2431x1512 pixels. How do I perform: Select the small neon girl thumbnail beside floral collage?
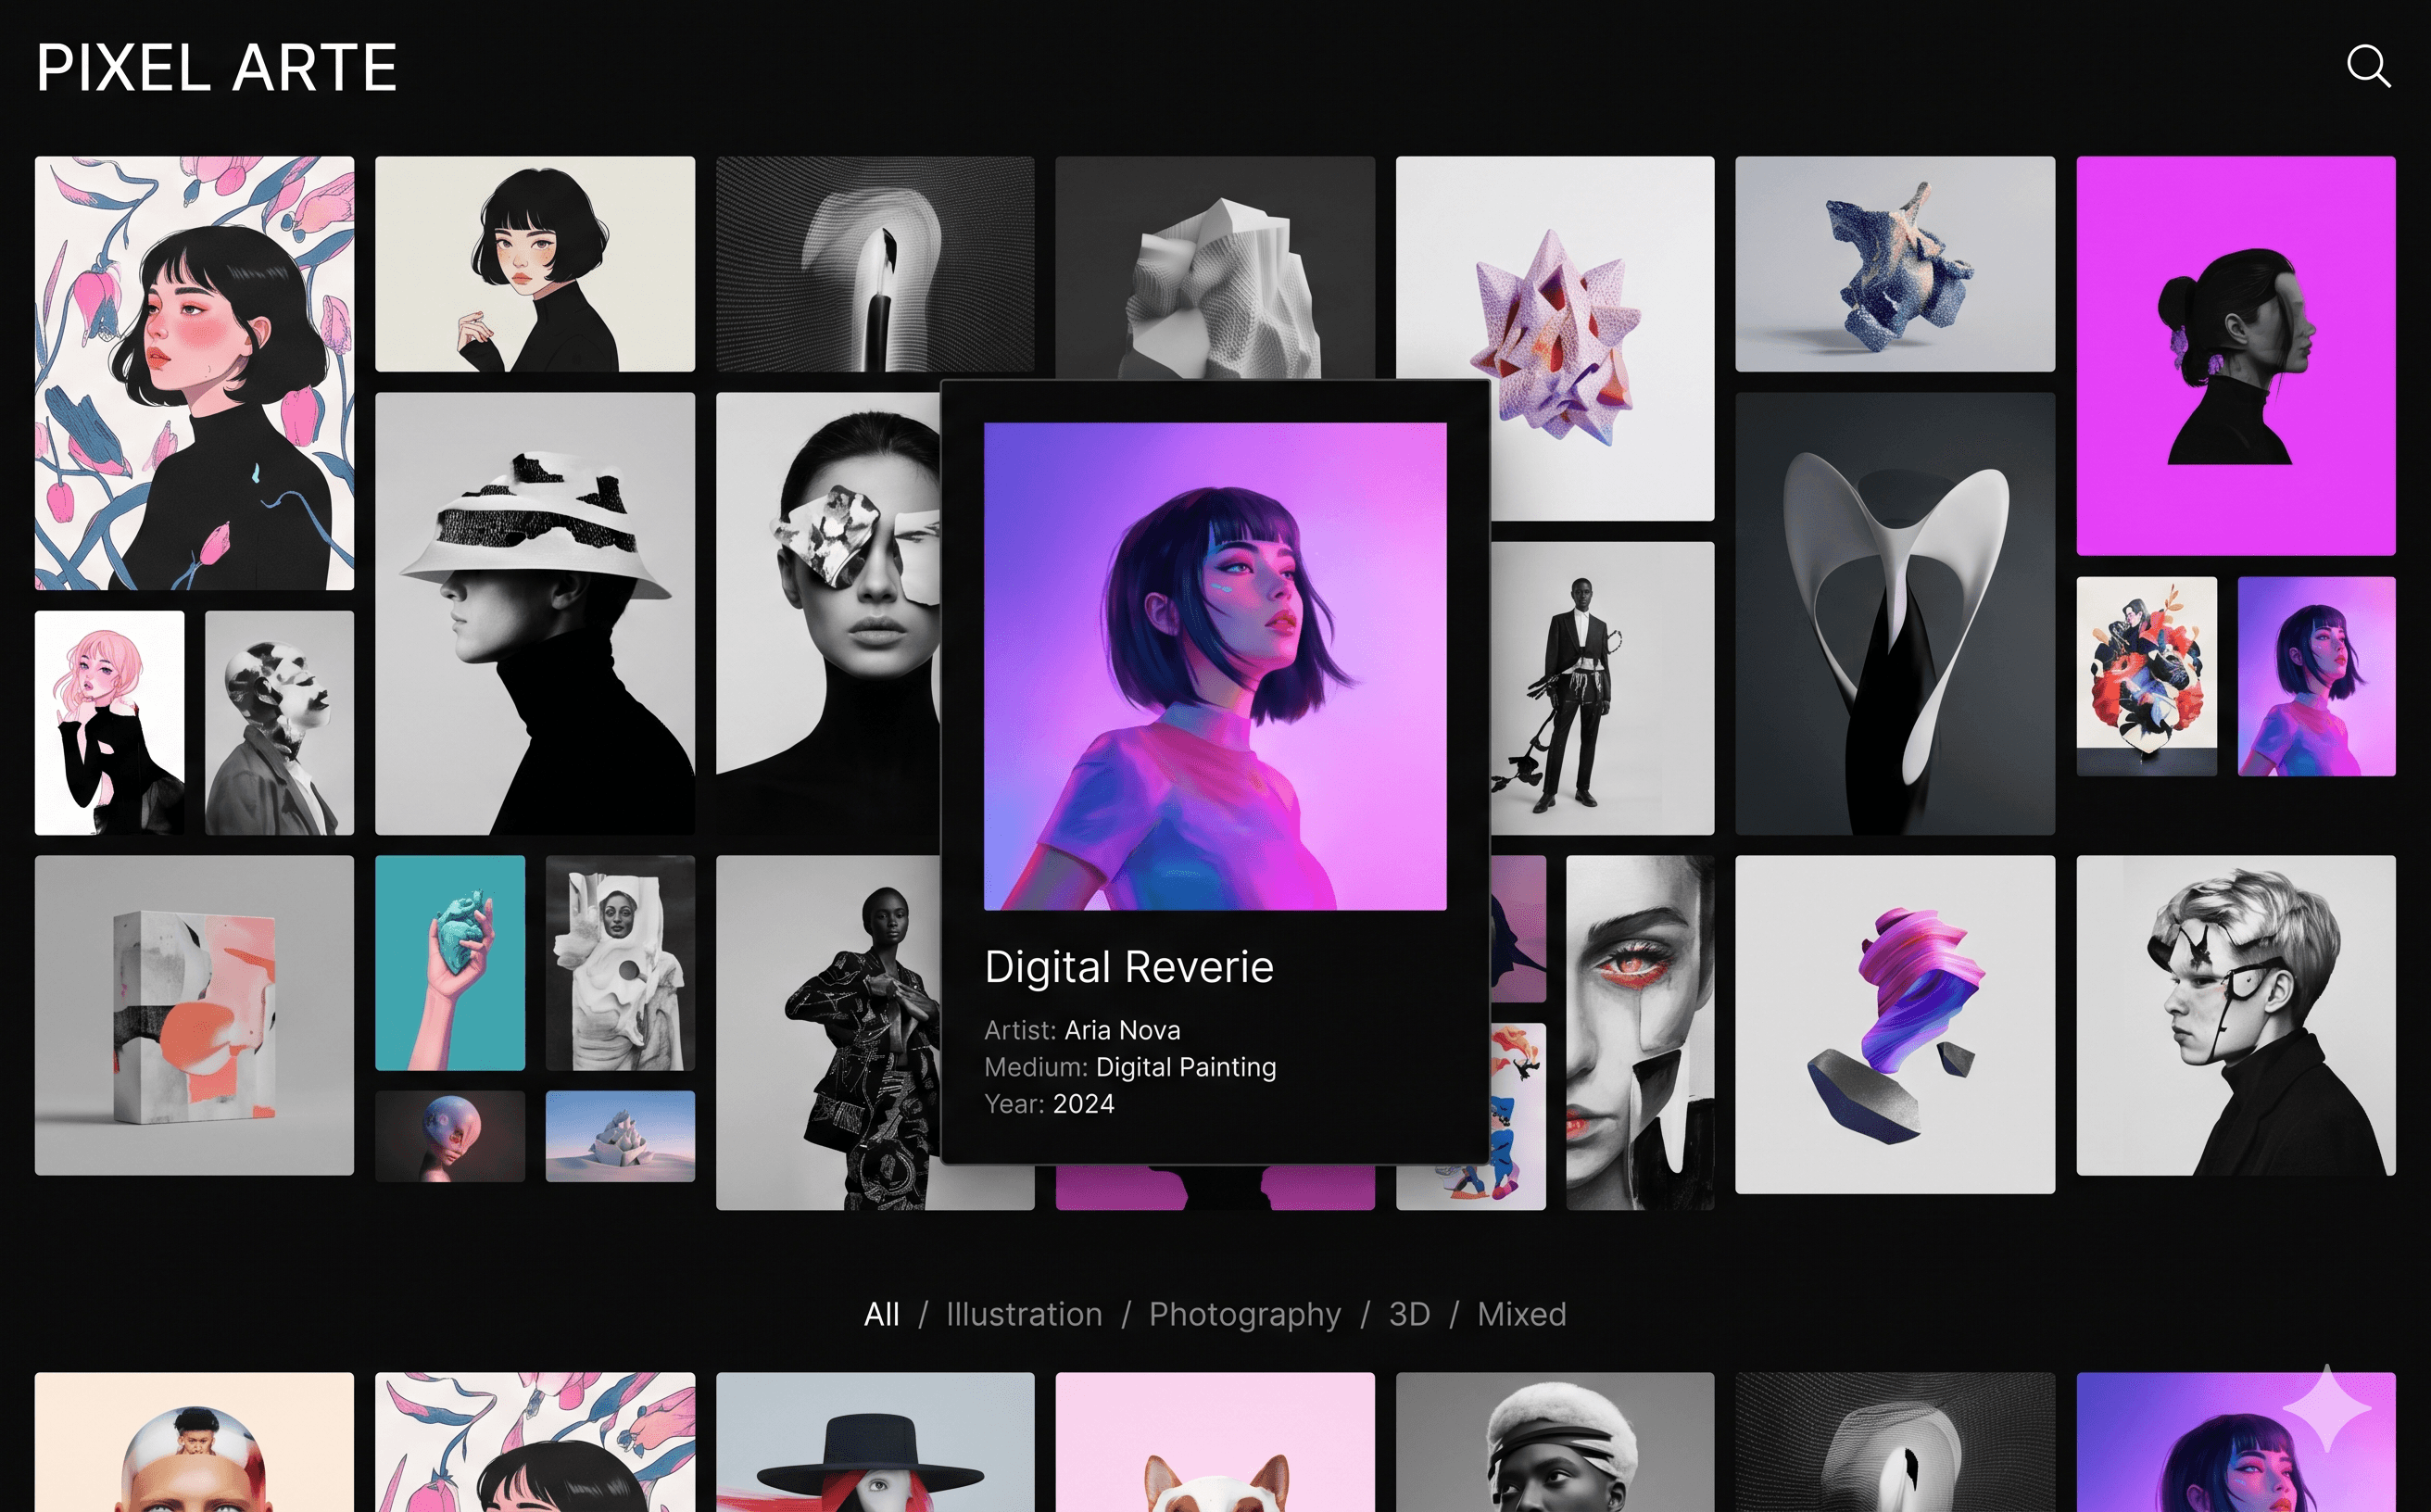2316,676
